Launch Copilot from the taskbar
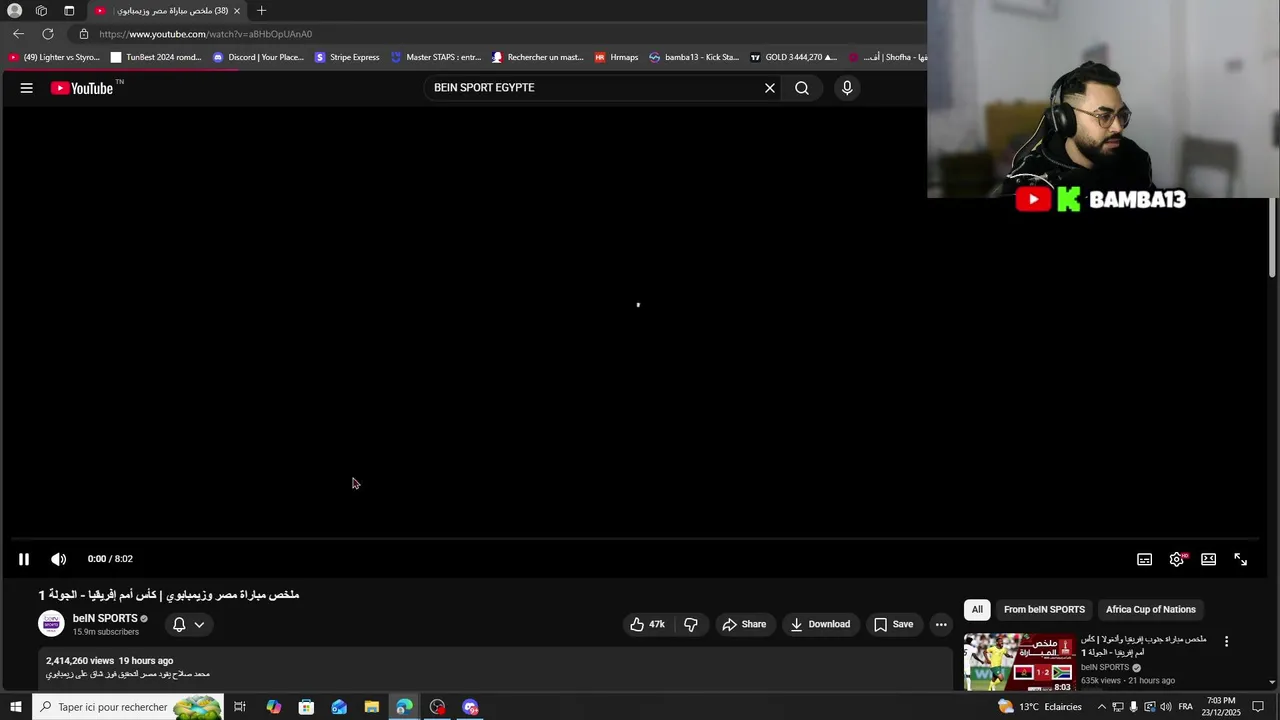Image resolution: width=1280 pixels, height=720 pixels. (x=273, y=707)
